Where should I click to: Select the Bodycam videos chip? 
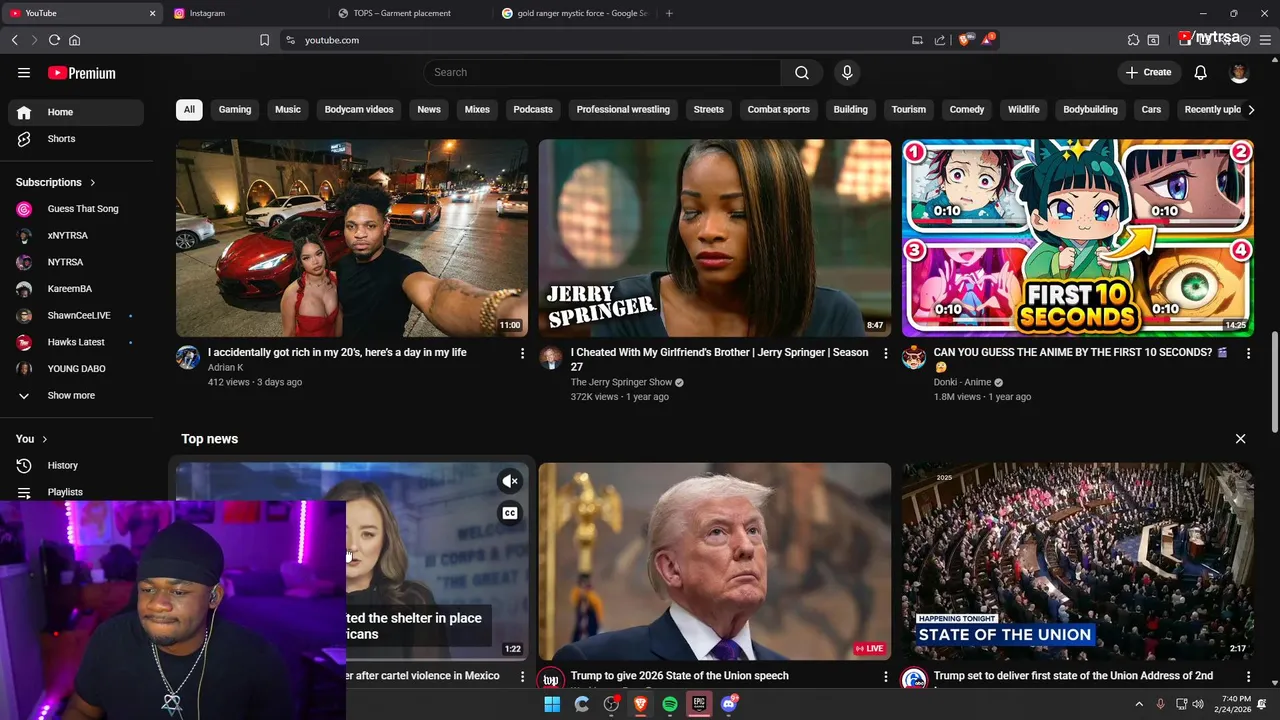(x=359, y=109)
